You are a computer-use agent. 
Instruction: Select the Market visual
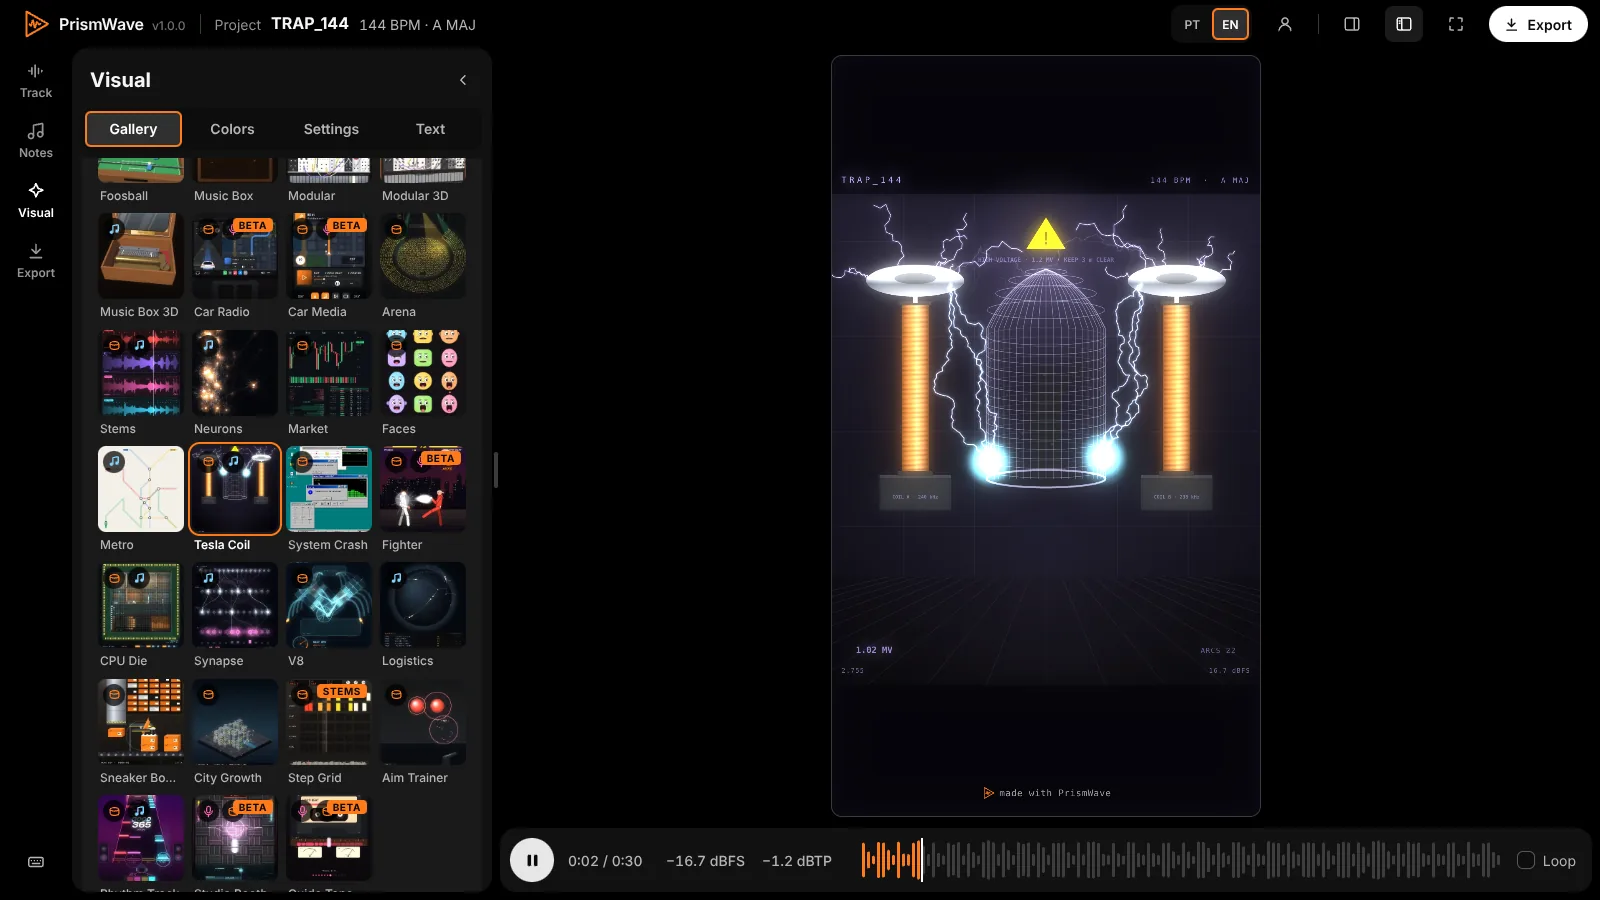[329, 383]
